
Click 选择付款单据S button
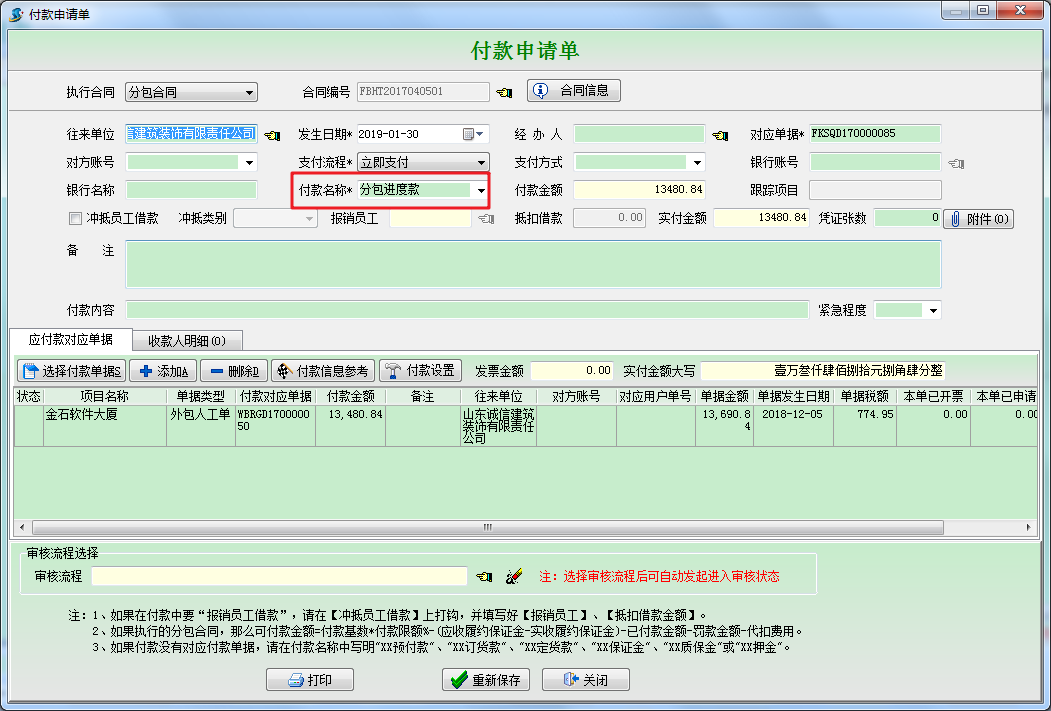pos(72,371)
